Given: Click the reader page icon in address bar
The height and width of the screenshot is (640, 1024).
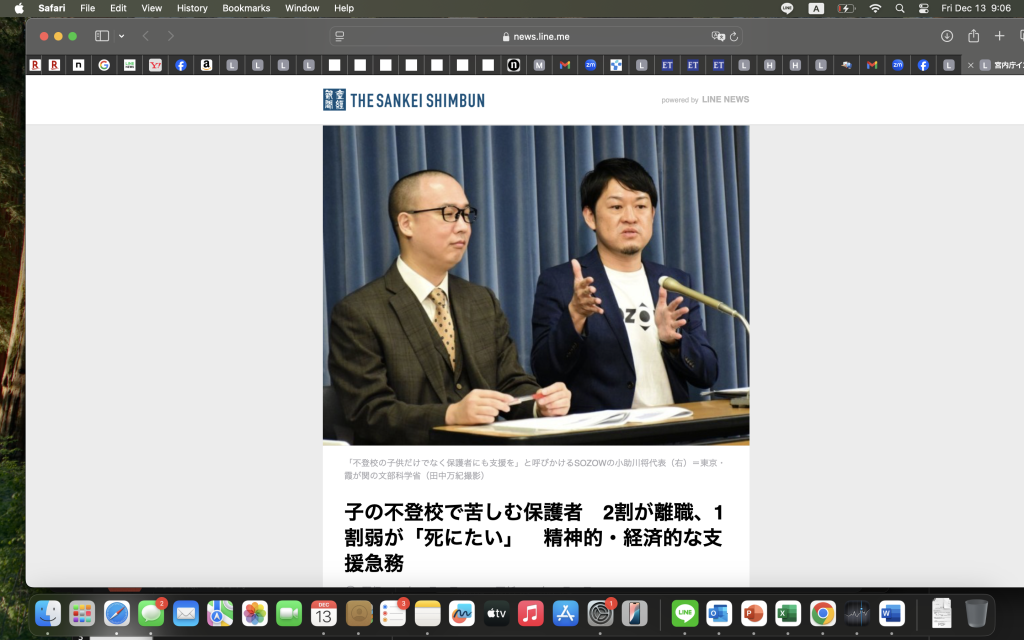Looking at the screenshot, I should 340,36.
